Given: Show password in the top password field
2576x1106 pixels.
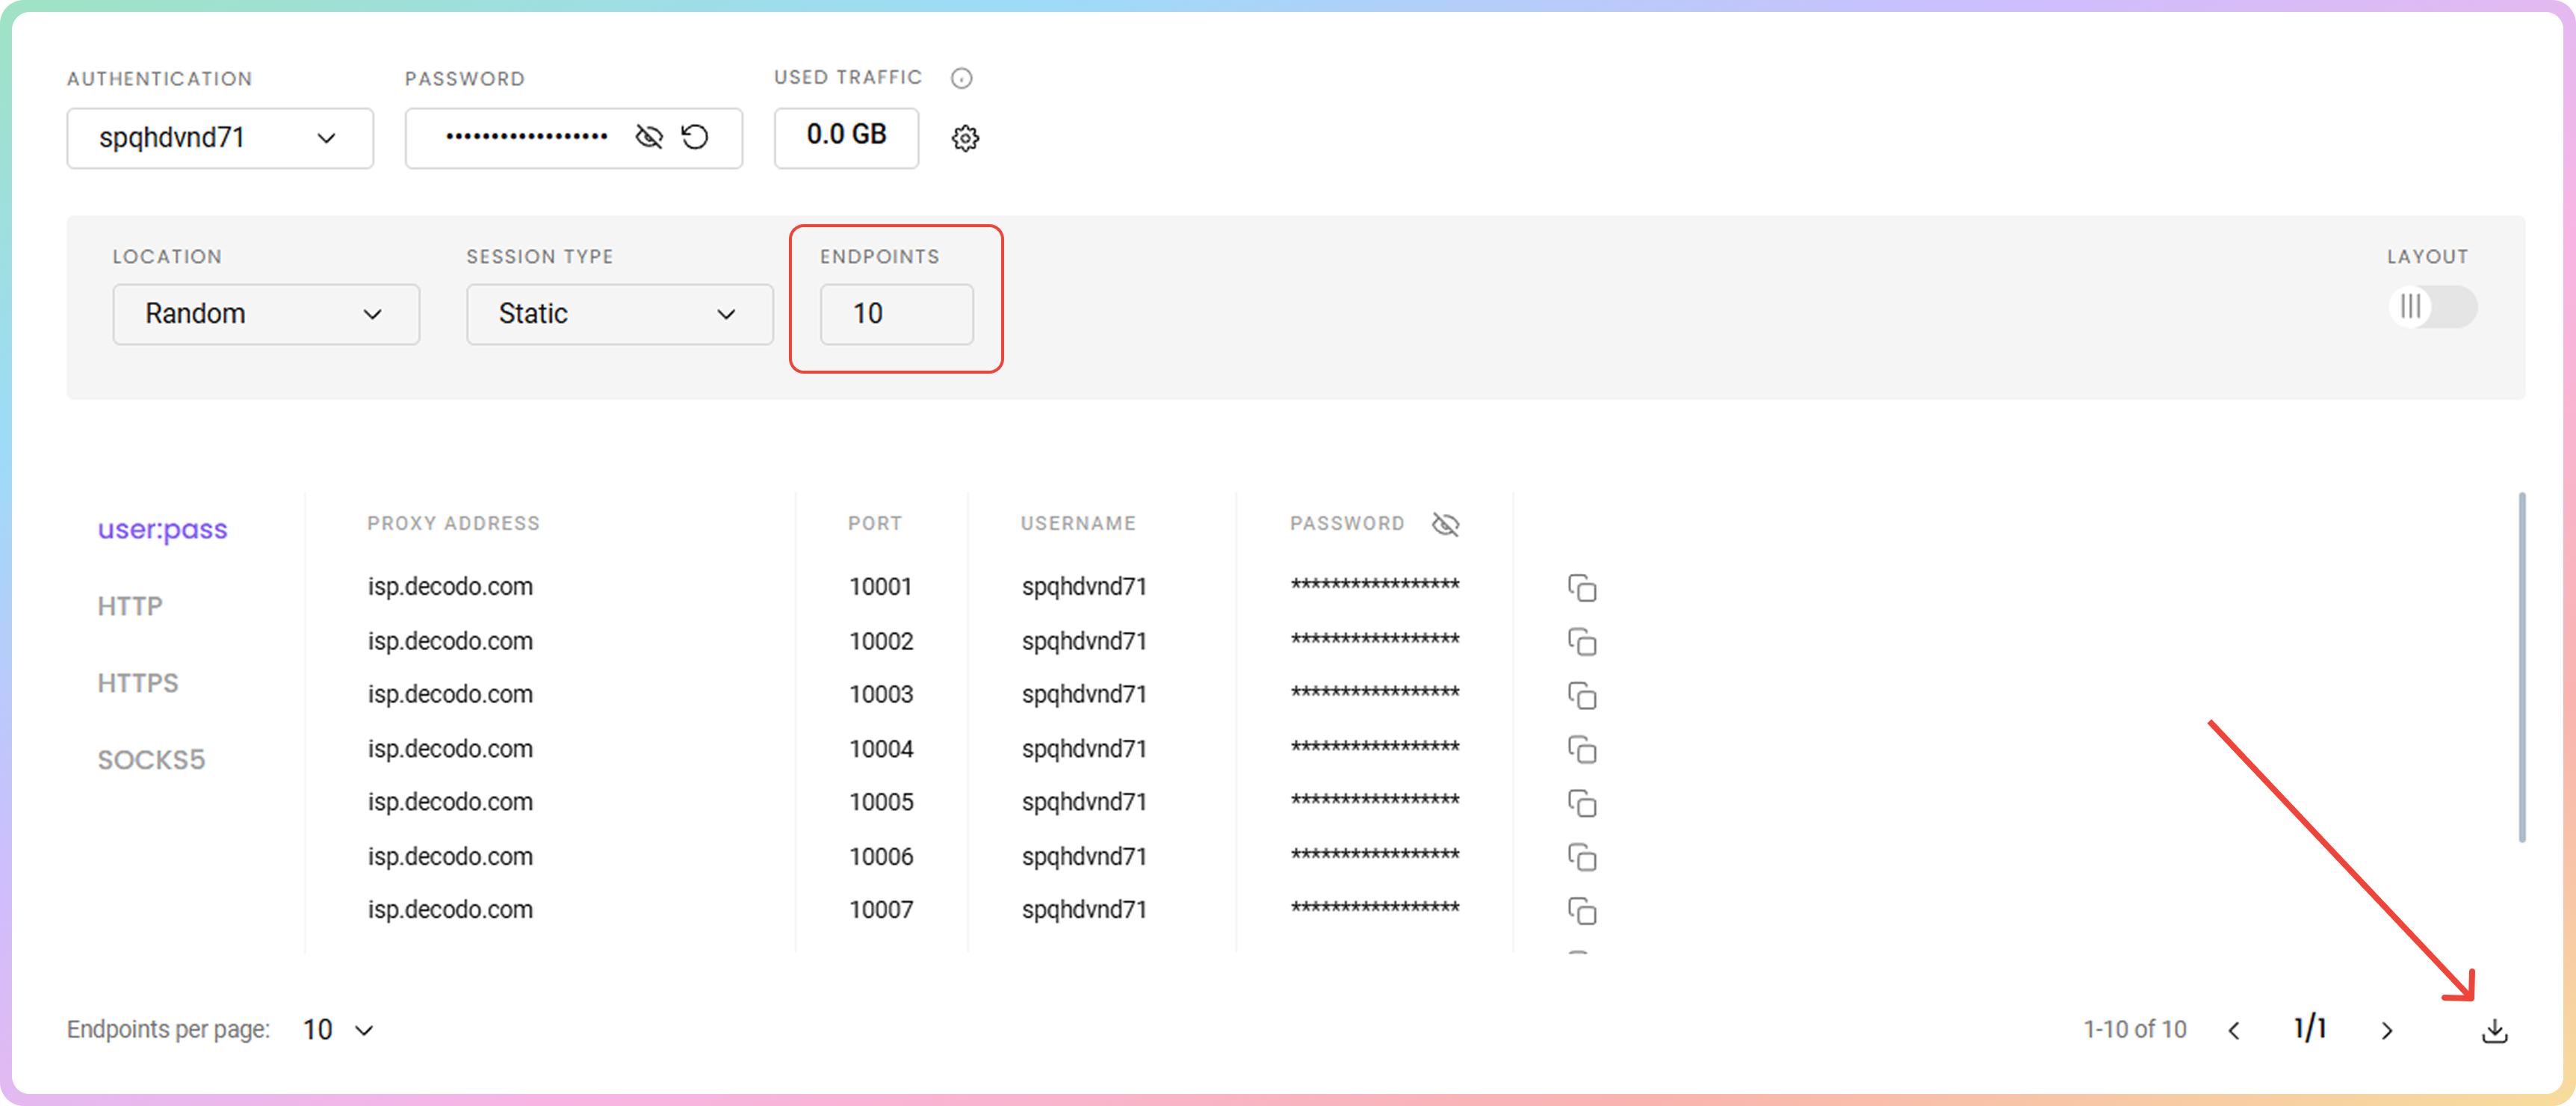Looking at the screenshot, I should click(649, 137).
